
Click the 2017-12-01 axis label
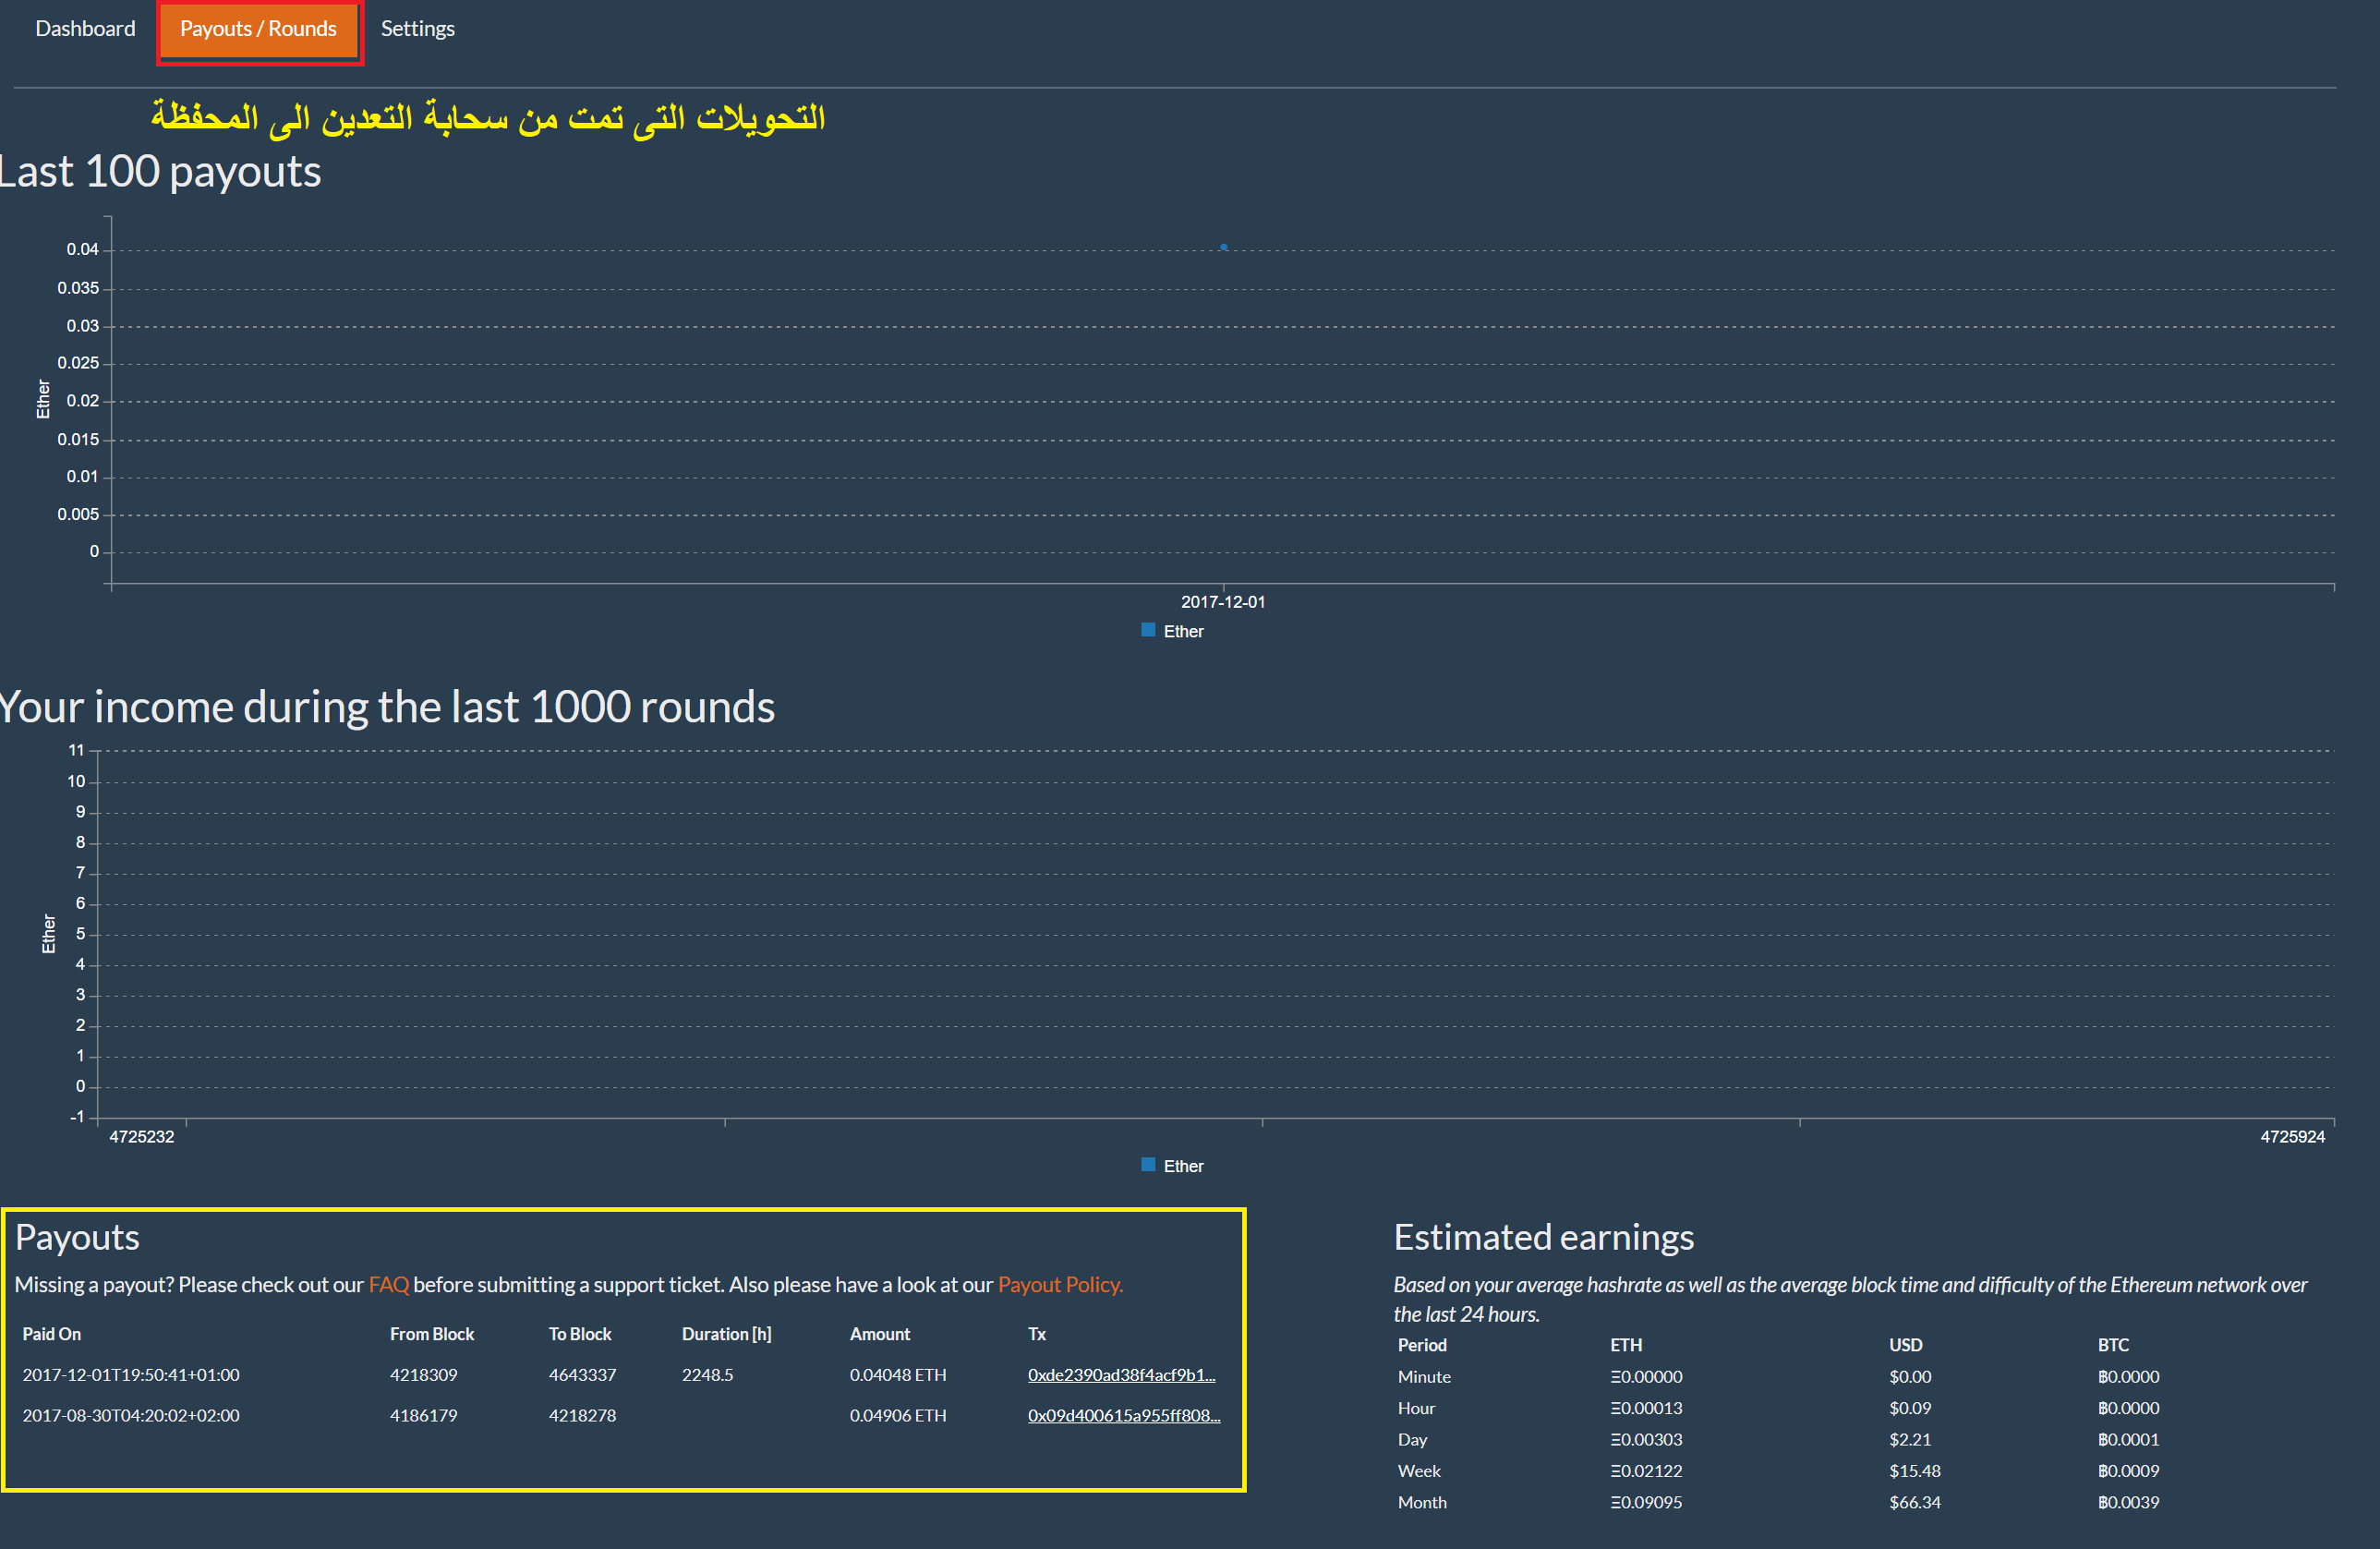[x=1223, y=602]
